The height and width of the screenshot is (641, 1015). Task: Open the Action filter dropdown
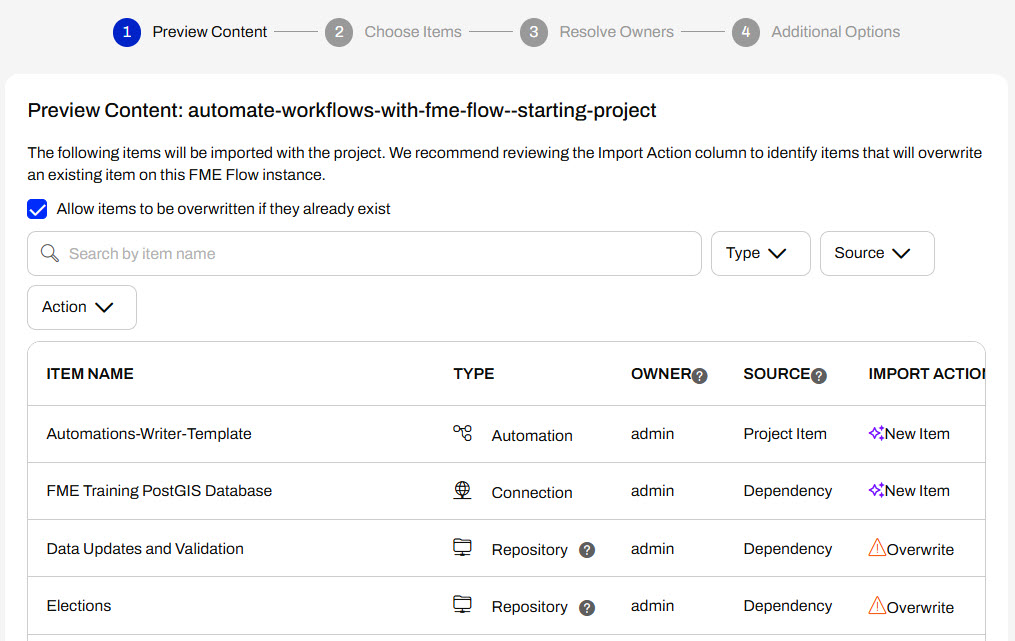81,307
